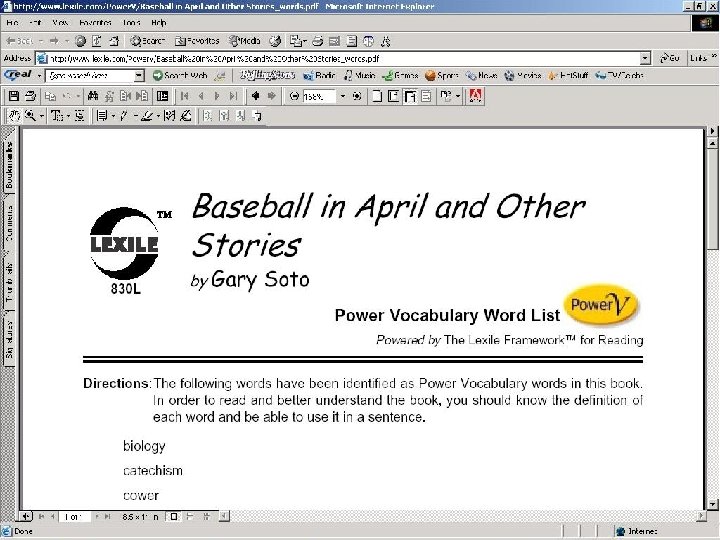Open the rotate view dropdown arrow

458,96
